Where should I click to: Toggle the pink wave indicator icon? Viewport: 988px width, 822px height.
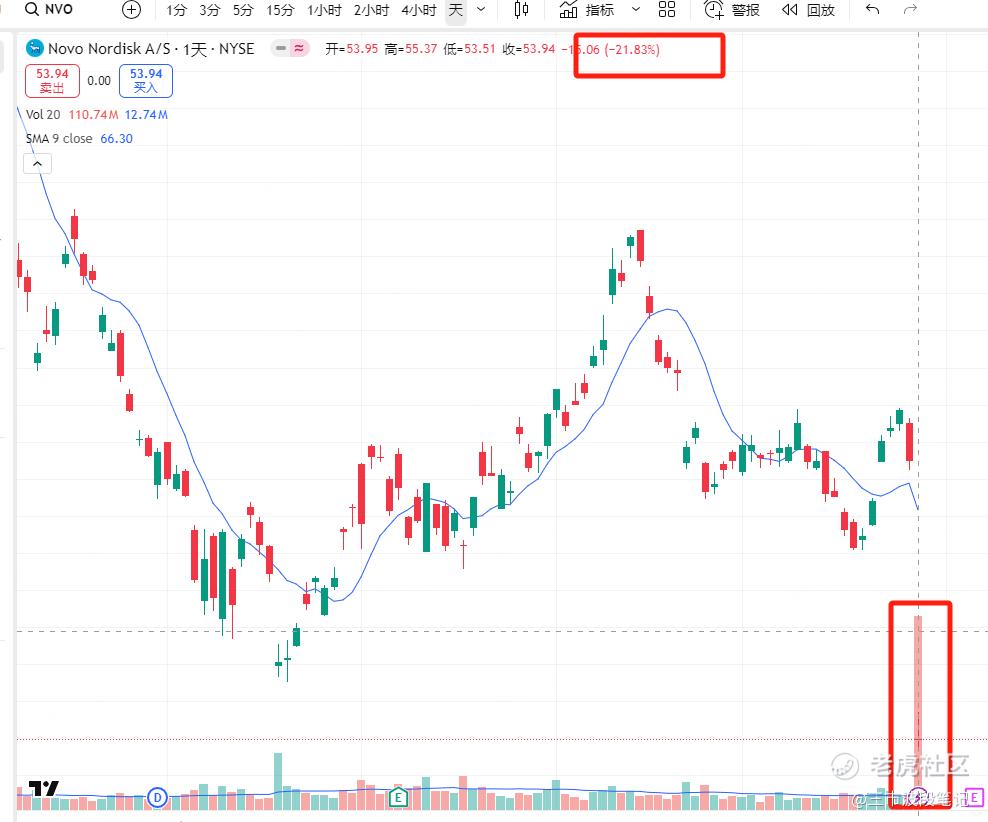pyautogui.click(x=299, y=48)
